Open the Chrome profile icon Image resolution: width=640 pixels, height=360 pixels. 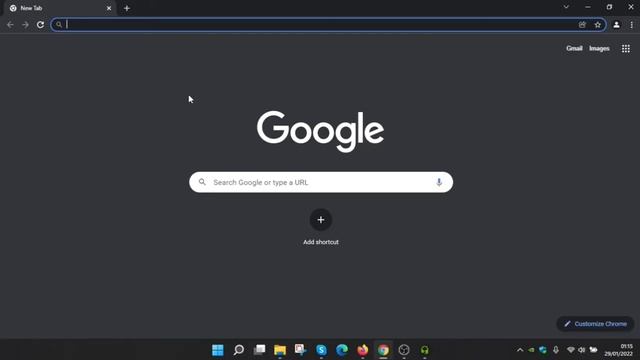pos(616,25)
